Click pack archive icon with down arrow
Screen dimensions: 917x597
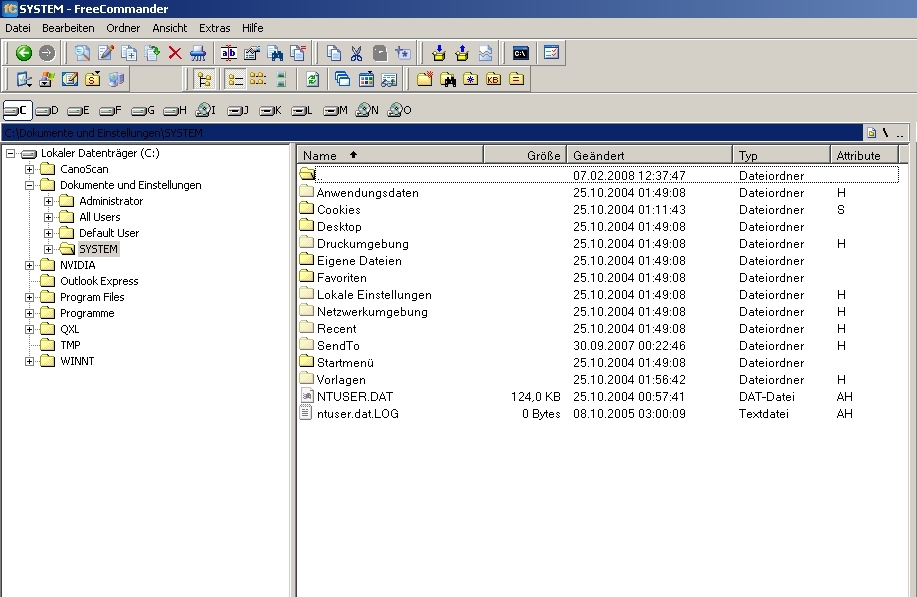point(439,53)
